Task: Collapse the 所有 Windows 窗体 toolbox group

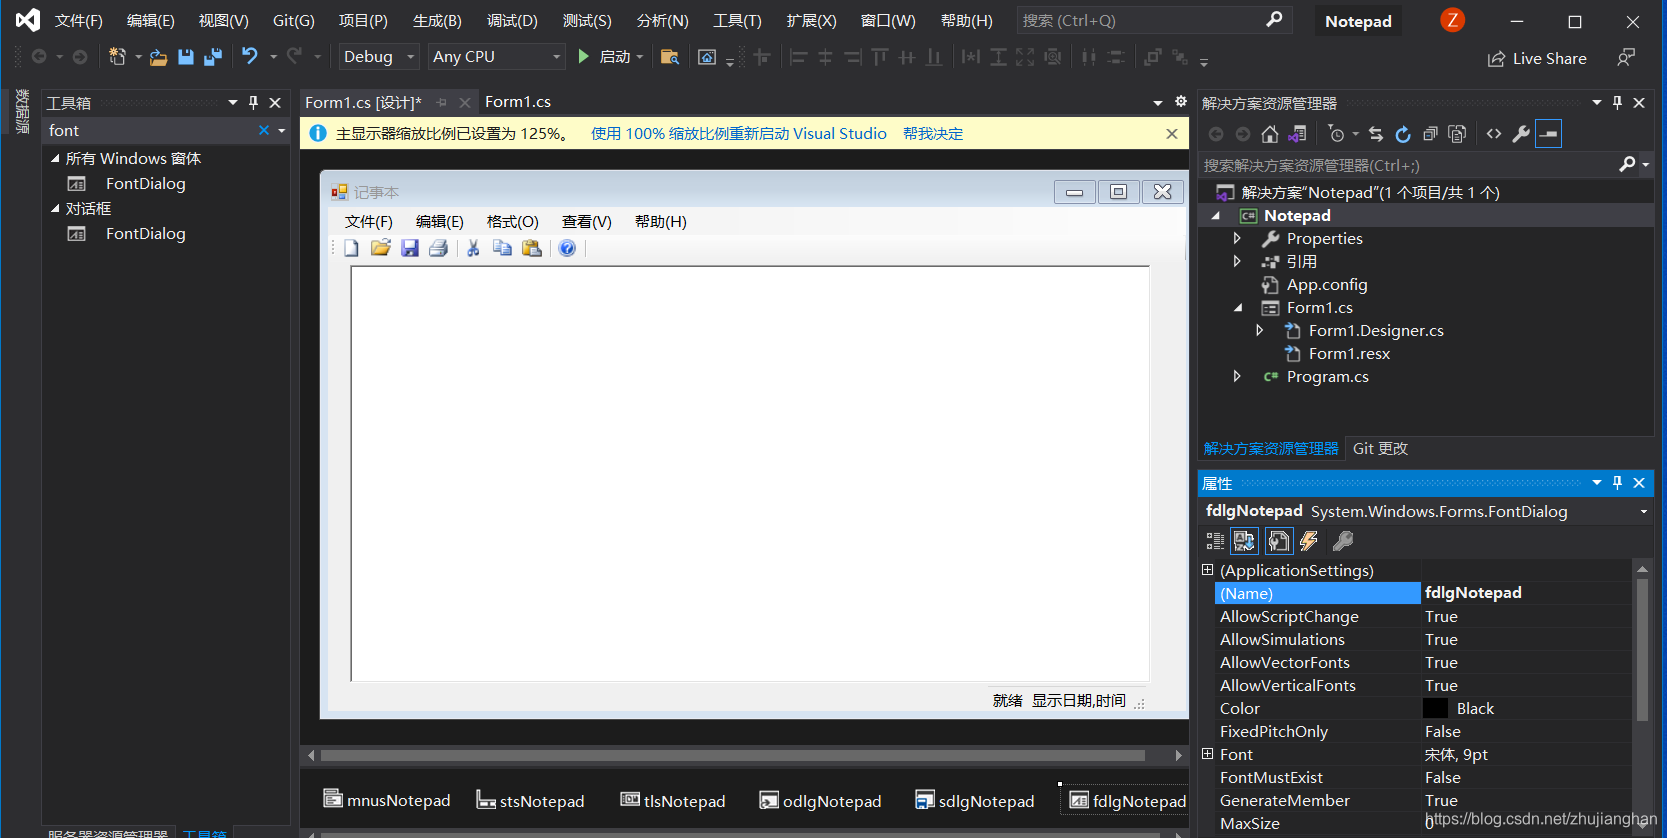Action: pos(55,158)
